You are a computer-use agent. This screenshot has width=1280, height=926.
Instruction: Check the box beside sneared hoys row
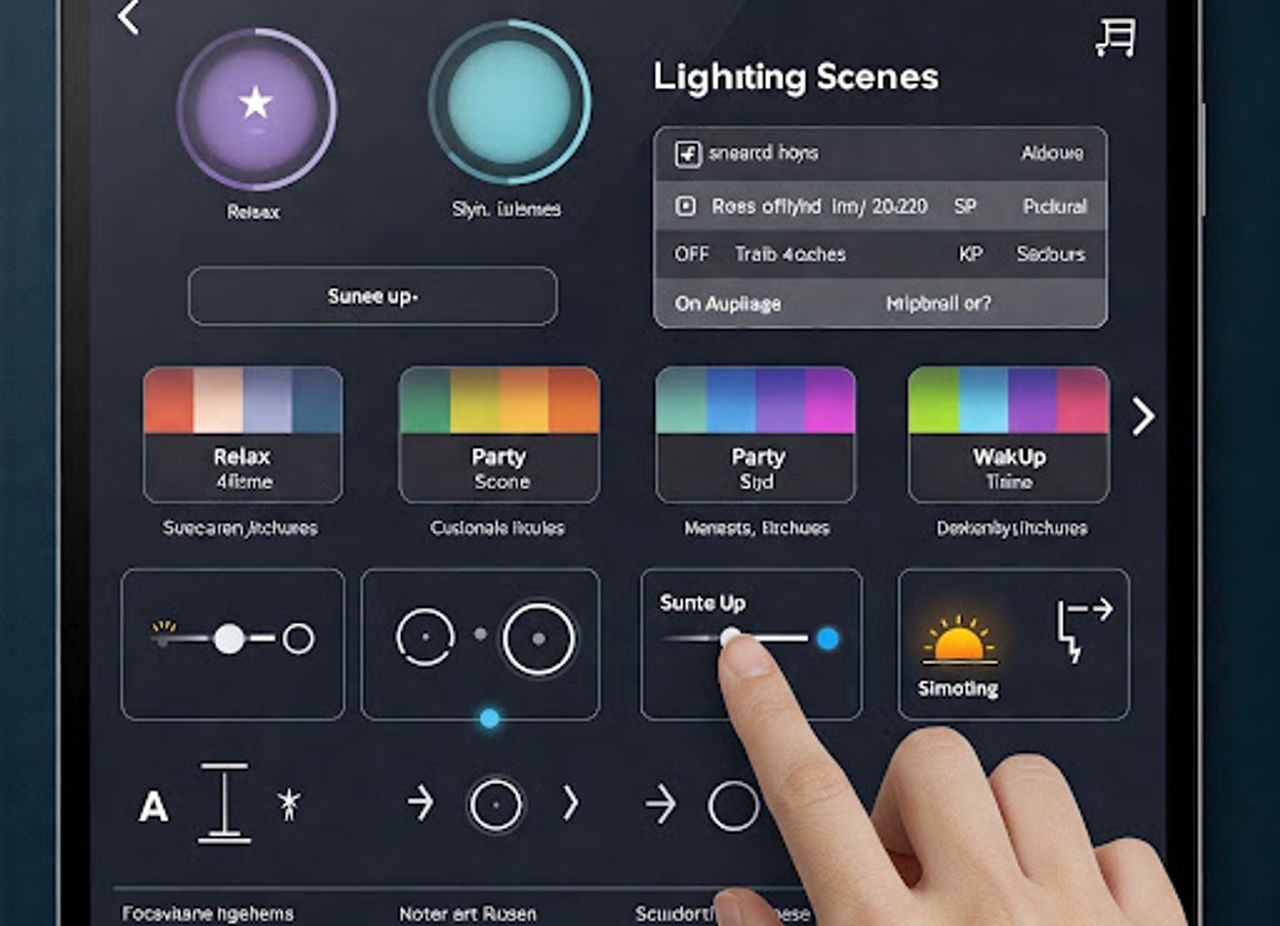click(687, 153)
